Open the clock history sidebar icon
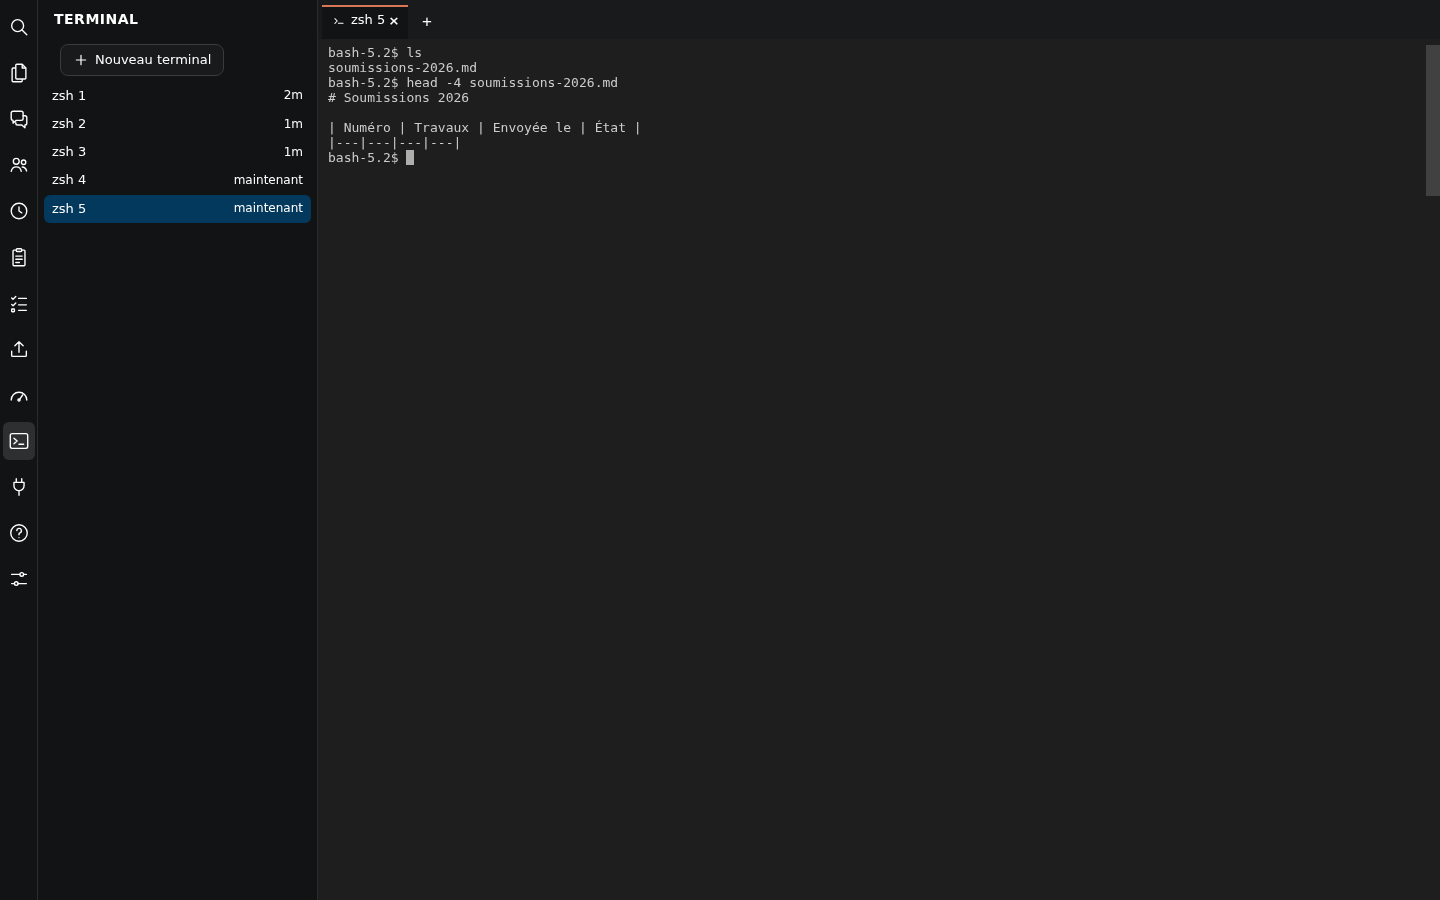 coord(19,211)
